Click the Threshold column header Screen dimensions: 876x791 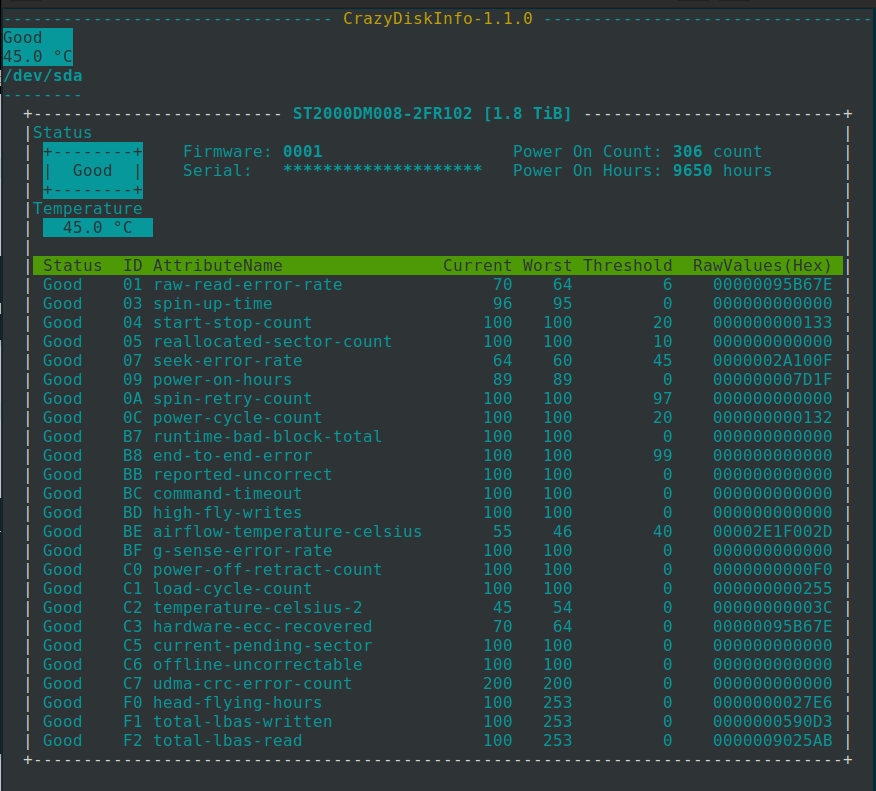click(627, 265)
